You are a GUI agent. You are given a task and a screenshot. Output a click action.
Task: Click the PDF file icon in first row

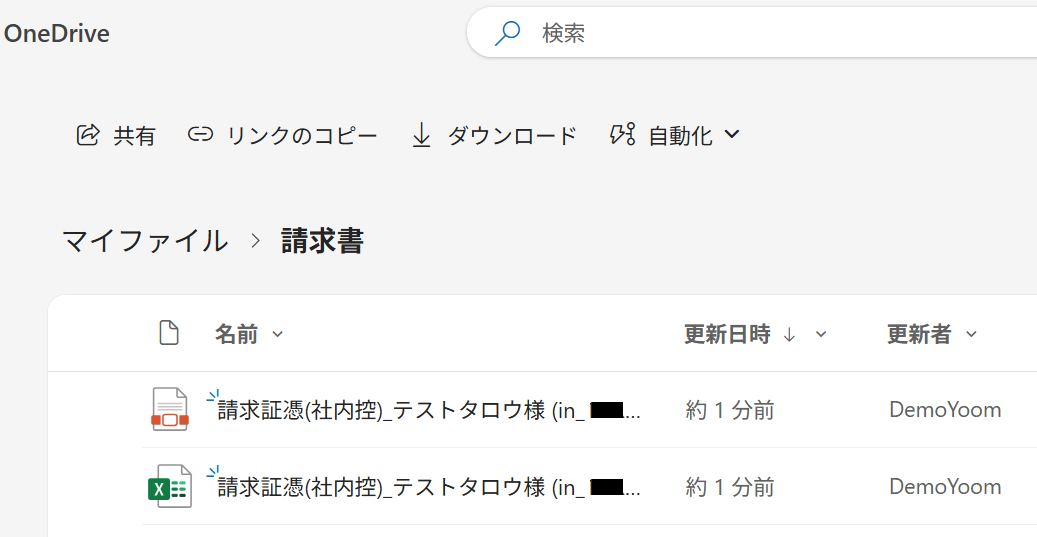click(x=169, y=409)
